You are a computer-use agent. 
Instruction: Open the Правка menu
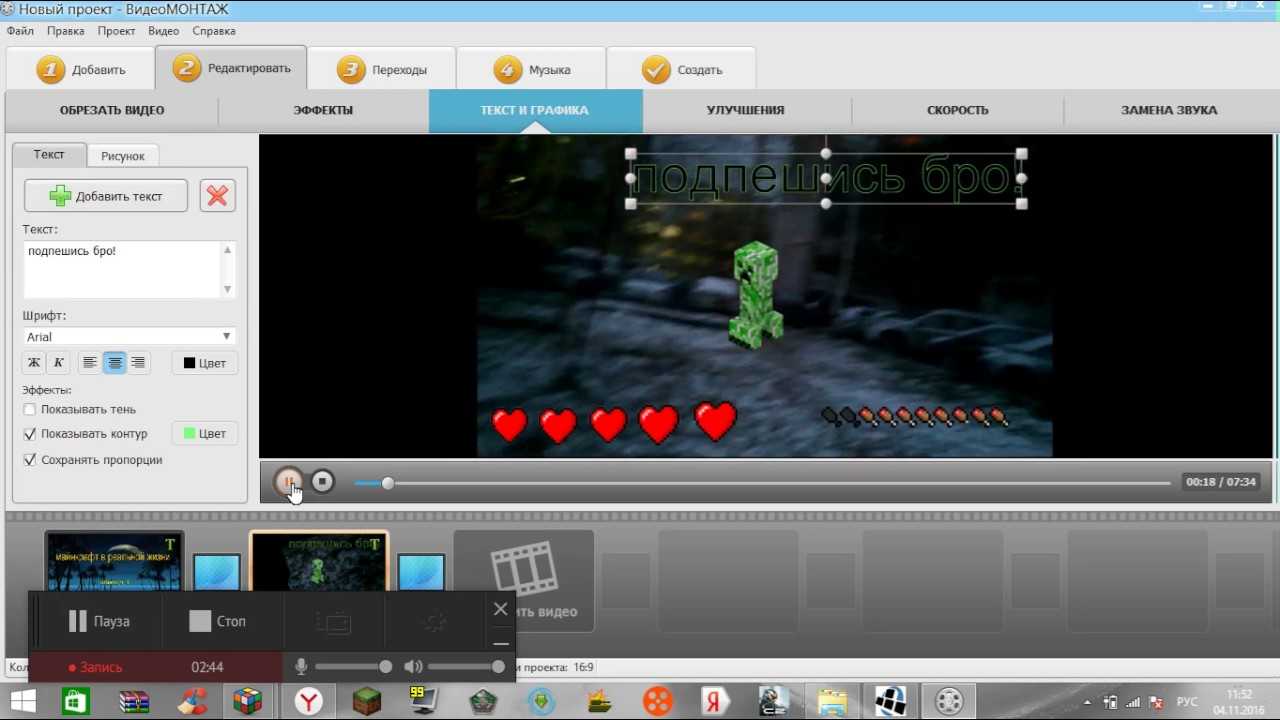point(65,31)
